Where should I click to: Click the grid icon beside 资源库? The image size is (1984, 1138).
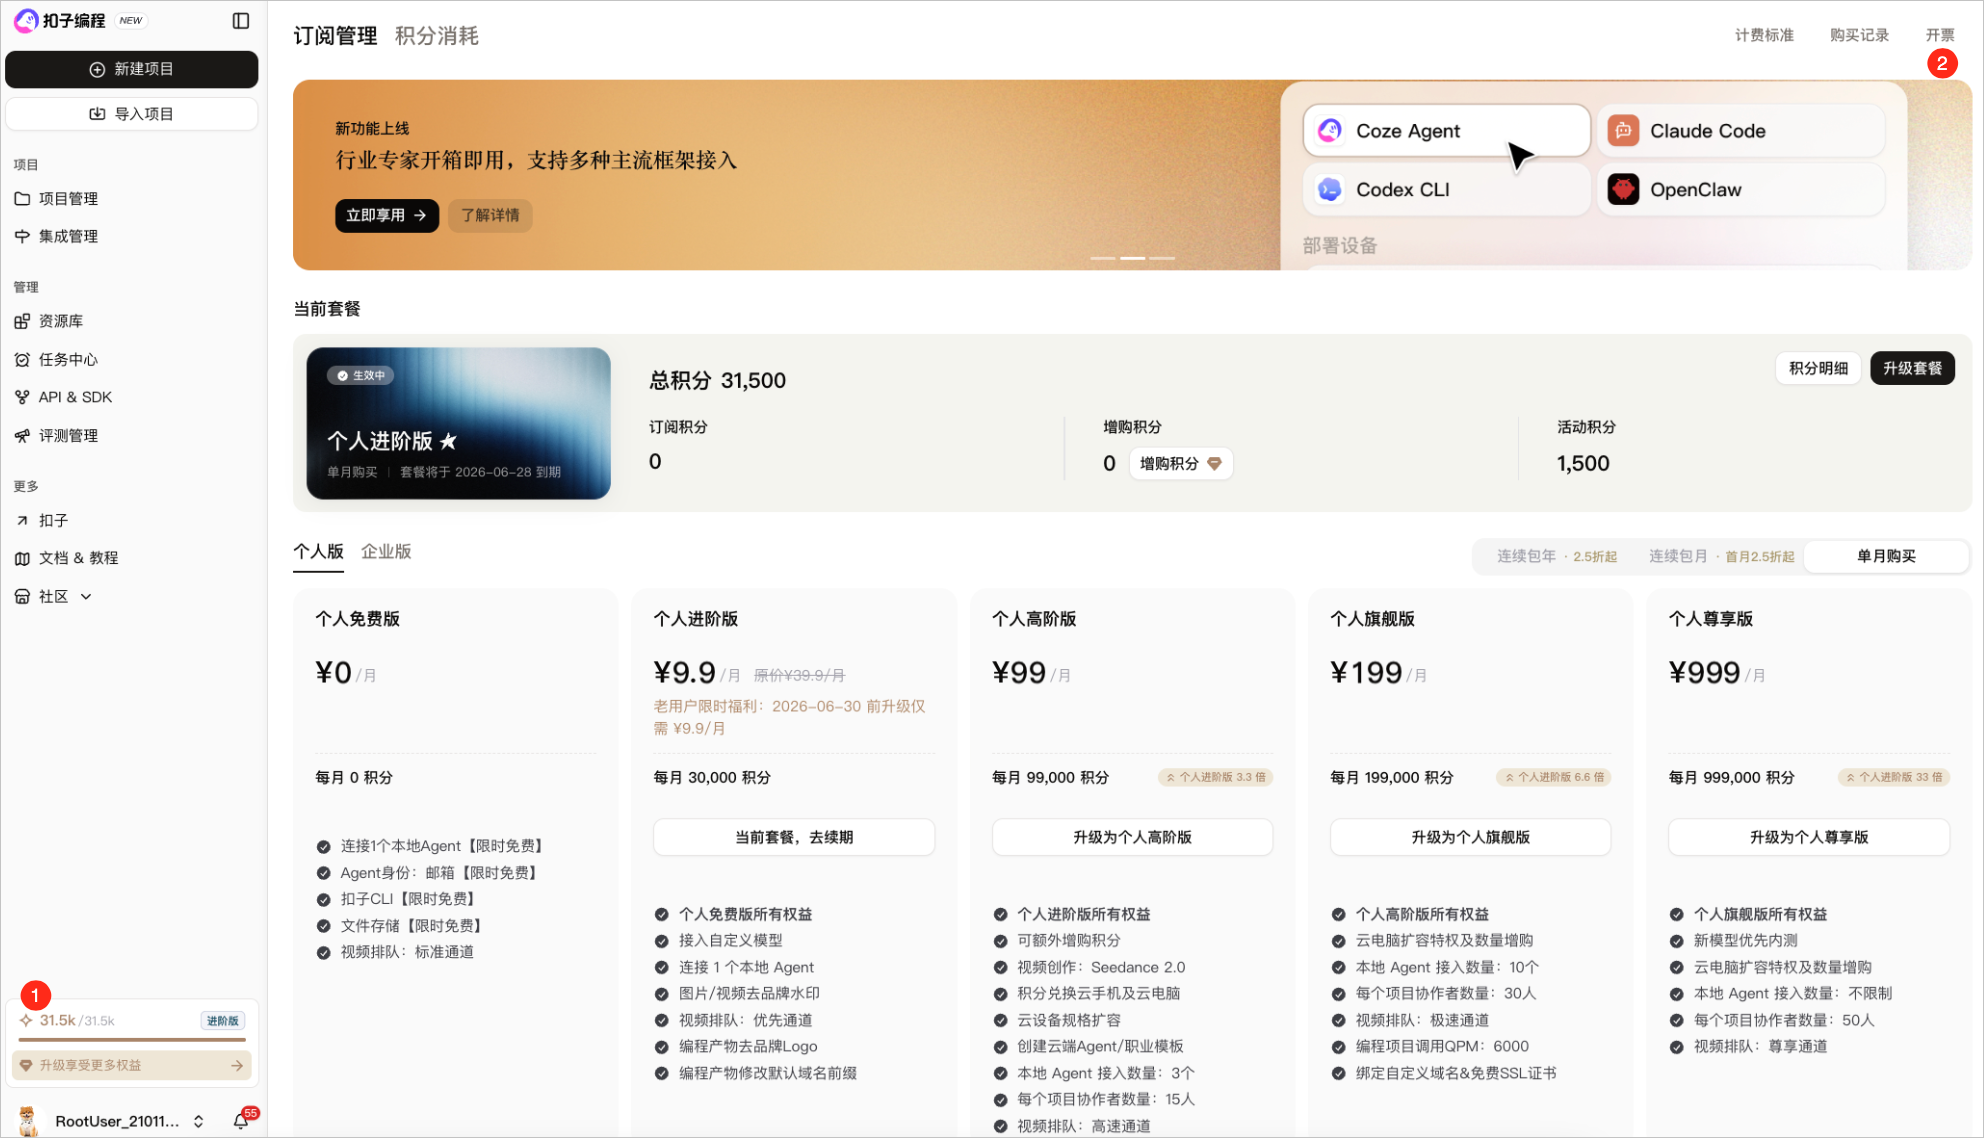click(22, 321)
